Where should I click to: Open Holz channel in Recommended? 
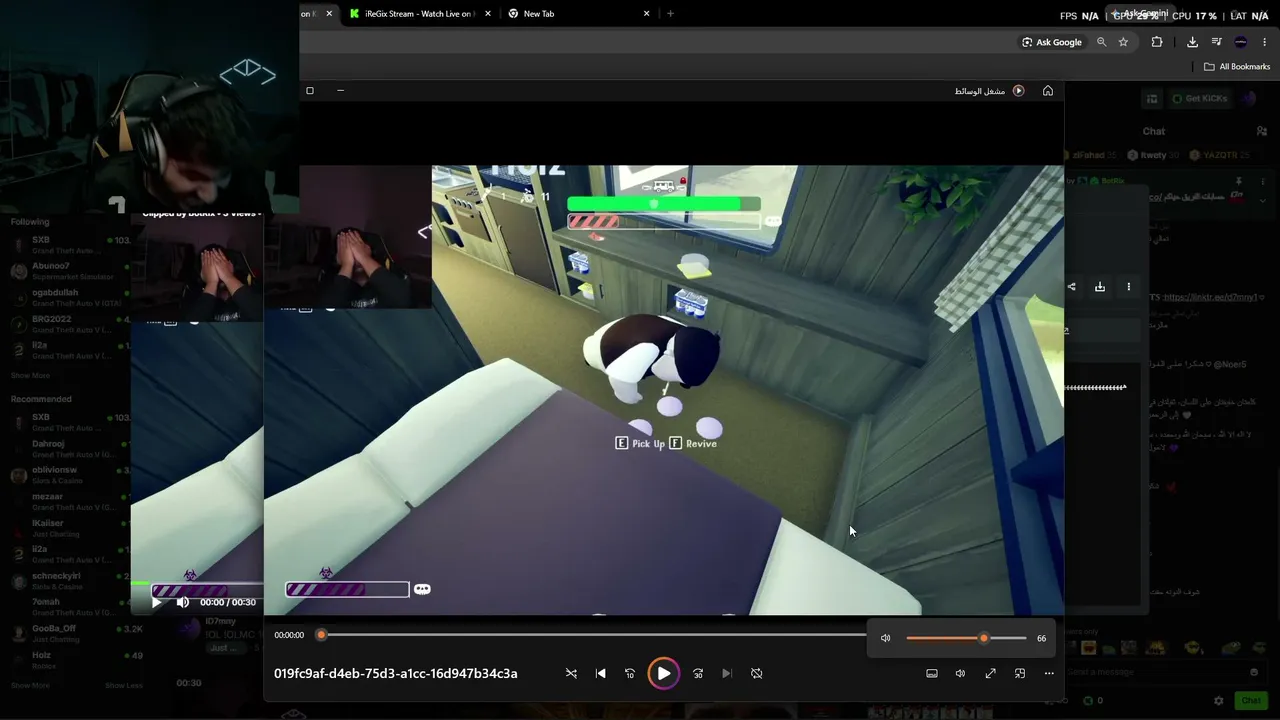point(70,660)
